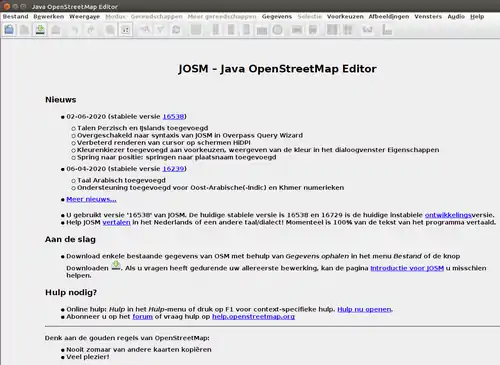Click the greyed-out Search magnifier icon
The height and width of the screenshot is (365, 500).
(x=110, y=30)
